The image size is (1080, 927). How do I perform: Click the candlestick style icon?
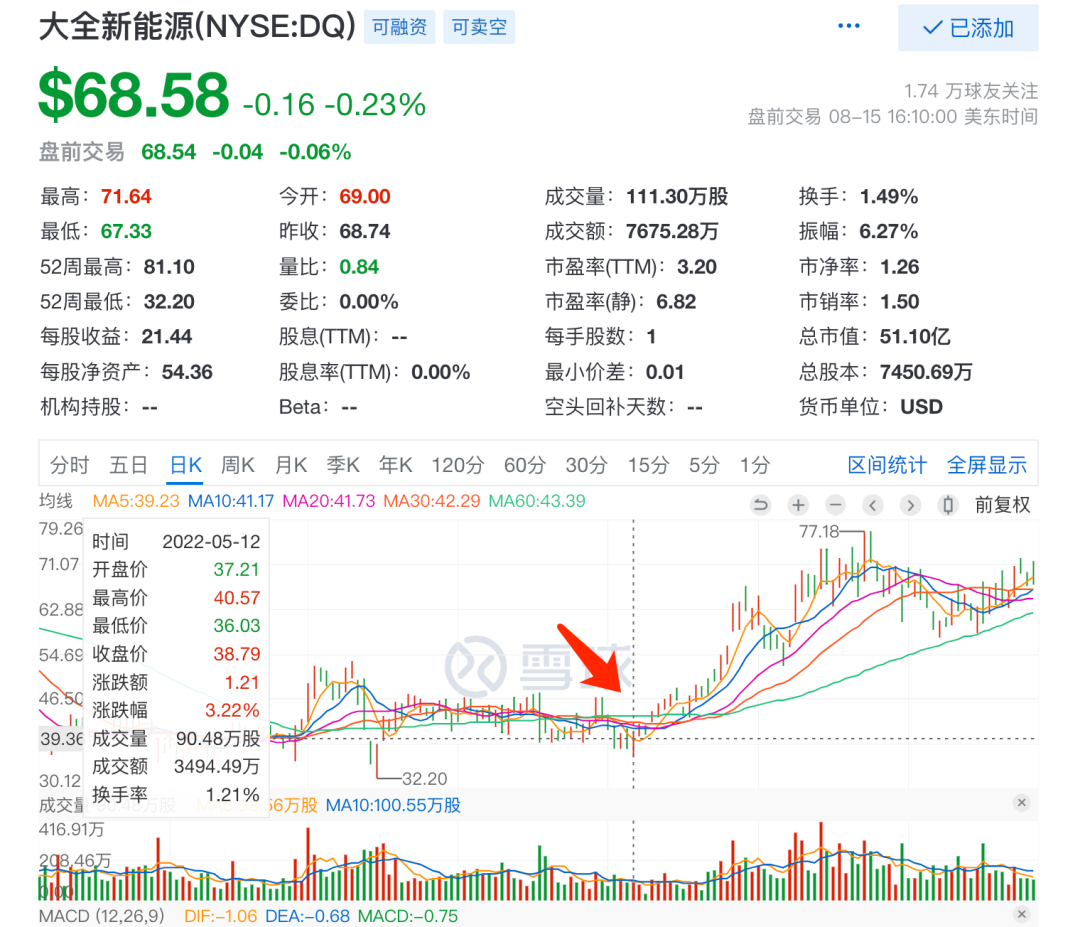tap(948, 506)
